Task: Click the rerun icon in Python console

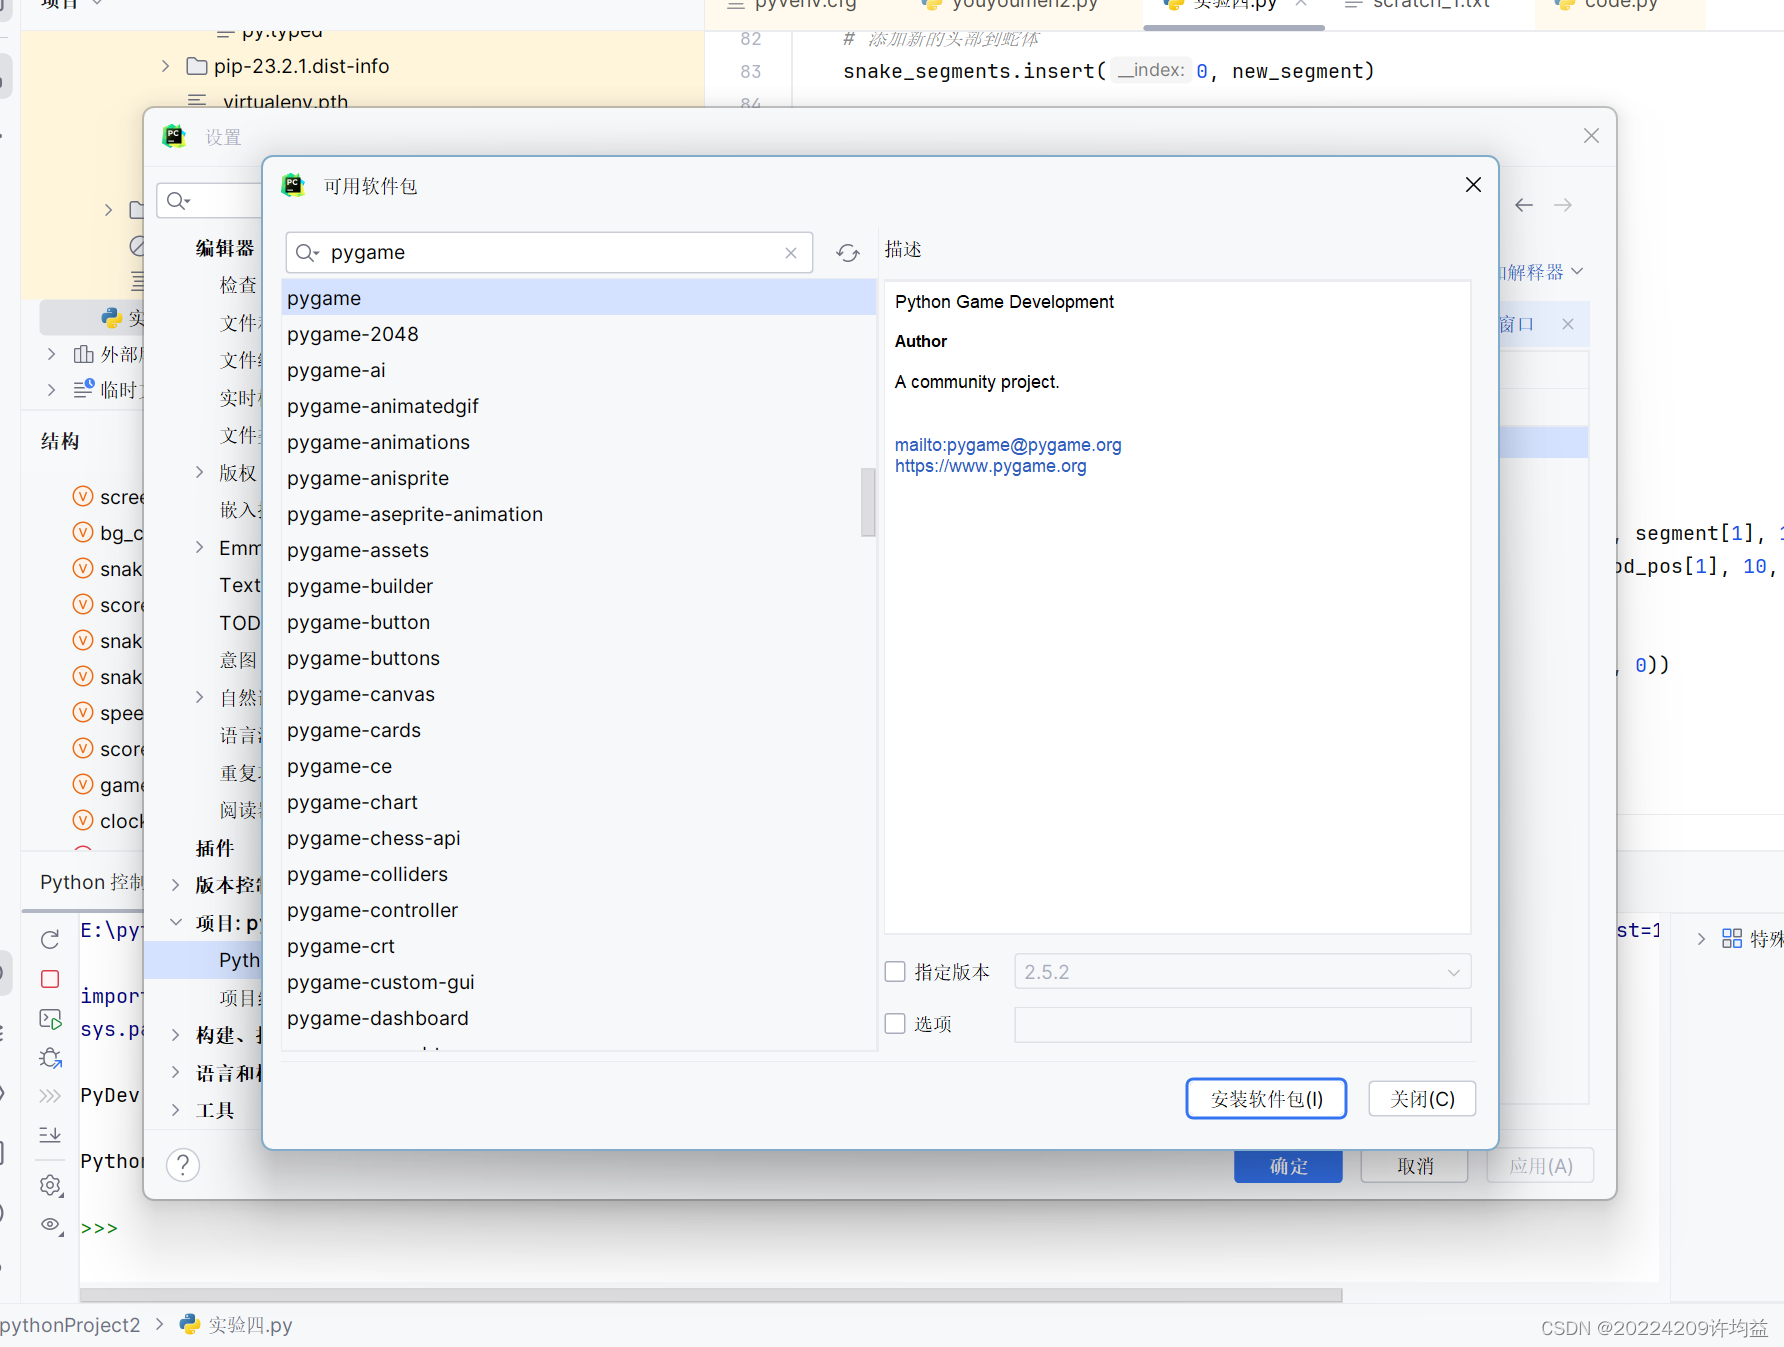Action: coord(50,939)
